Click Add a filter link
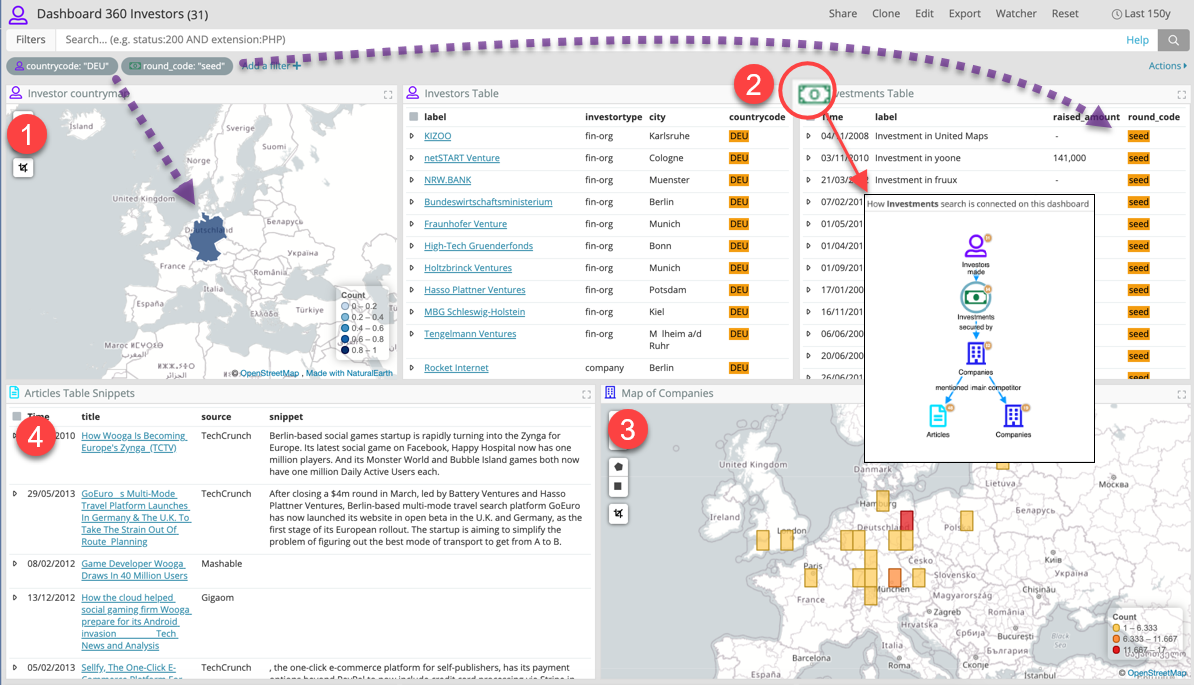 pyautogui.click(x=271, y=66)
